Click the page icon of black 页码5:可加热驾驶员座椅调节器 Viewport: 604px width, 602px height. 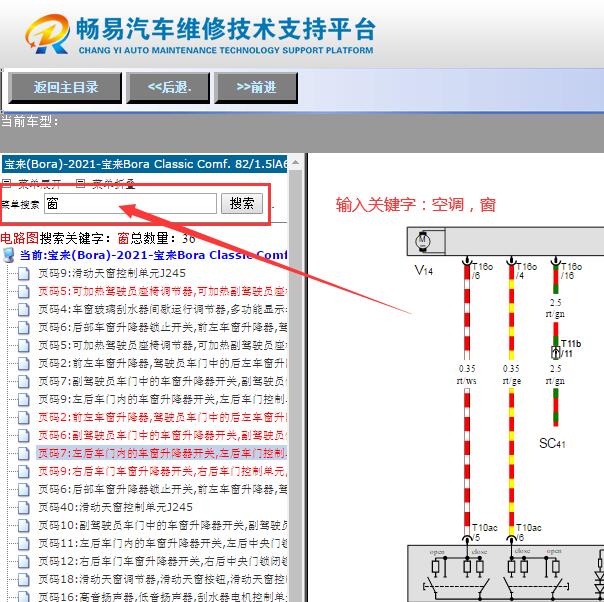[x=23, y=345]
